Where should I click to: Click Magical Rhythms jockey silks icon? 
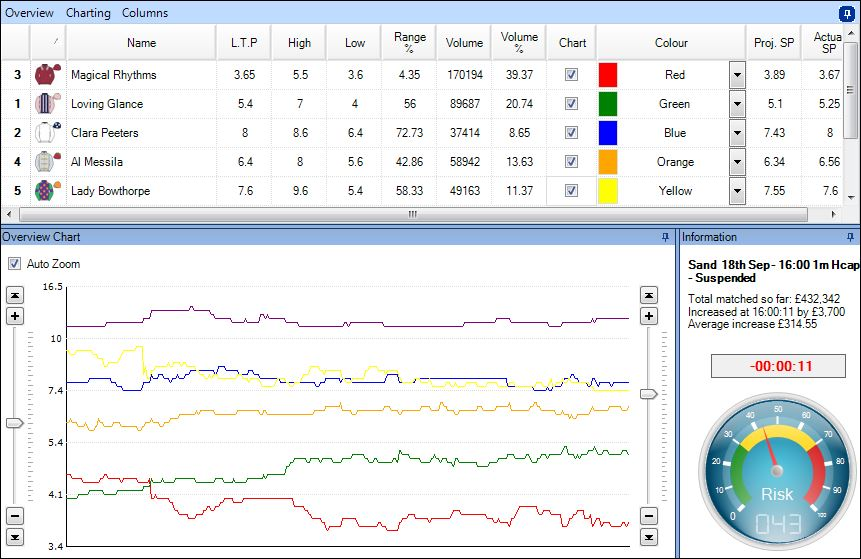(x=47, y=75)
